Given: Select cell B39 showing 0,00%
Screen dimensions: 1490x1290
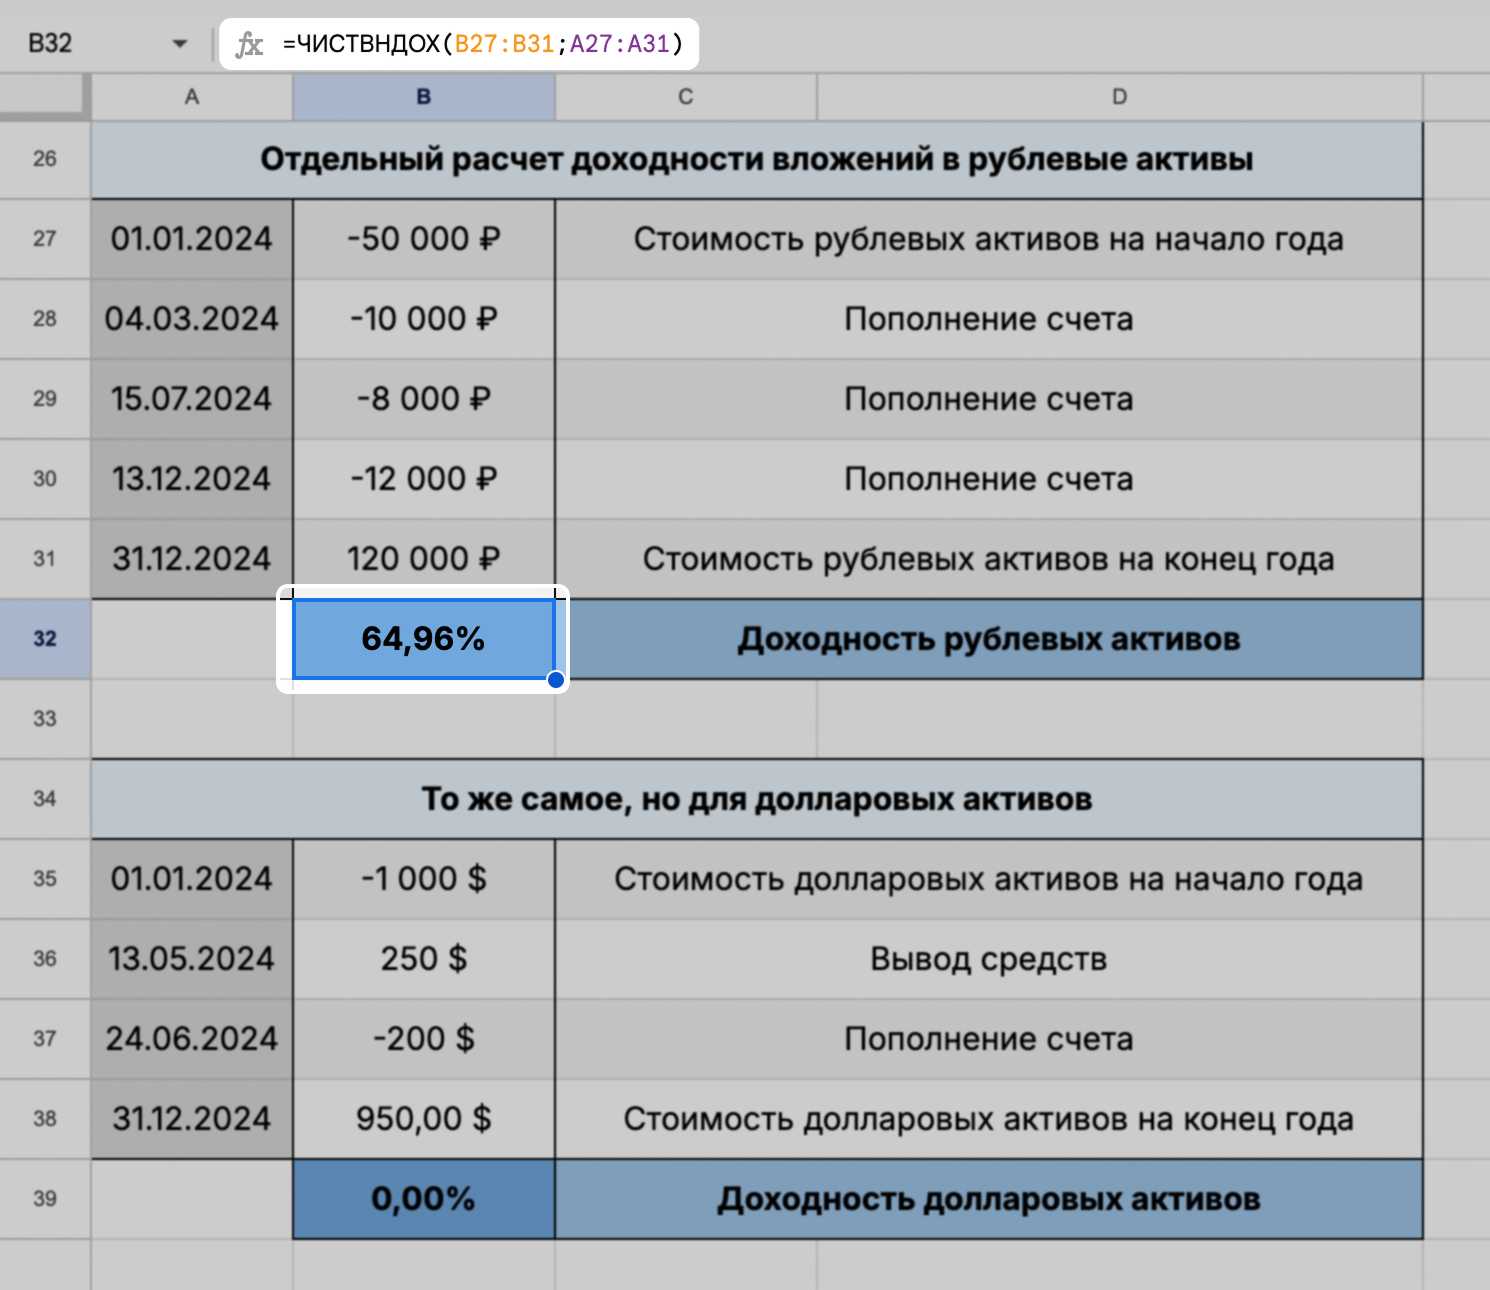Looking at the screenshot, I should pyautogui.click(x=423, y=1198).
